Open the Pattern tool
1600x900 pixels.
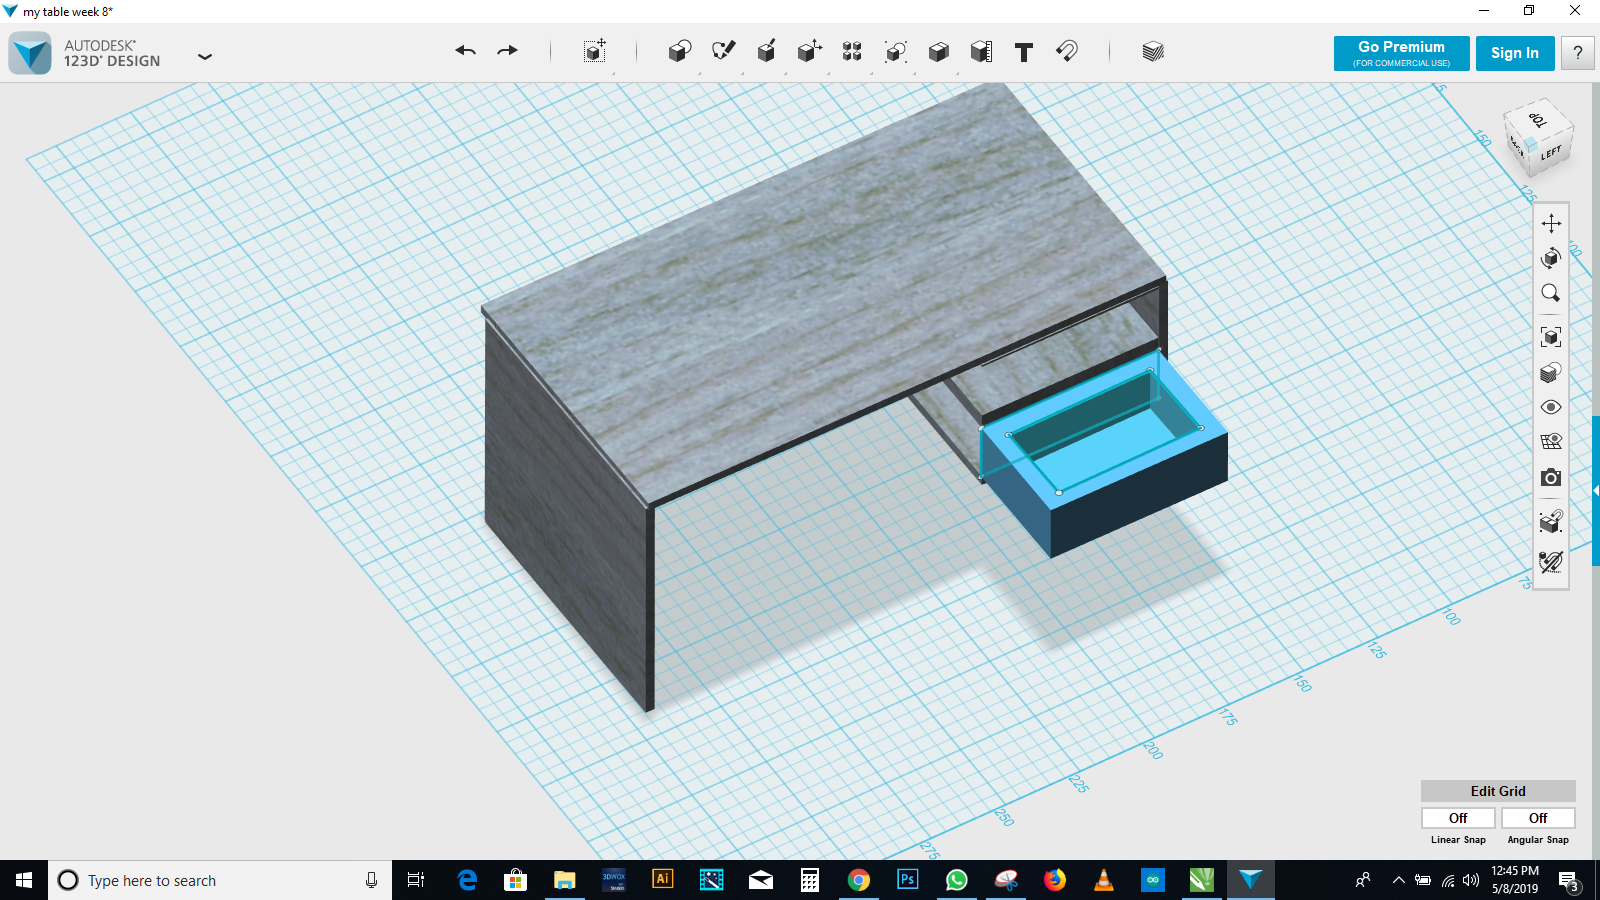tap(852, 51)
